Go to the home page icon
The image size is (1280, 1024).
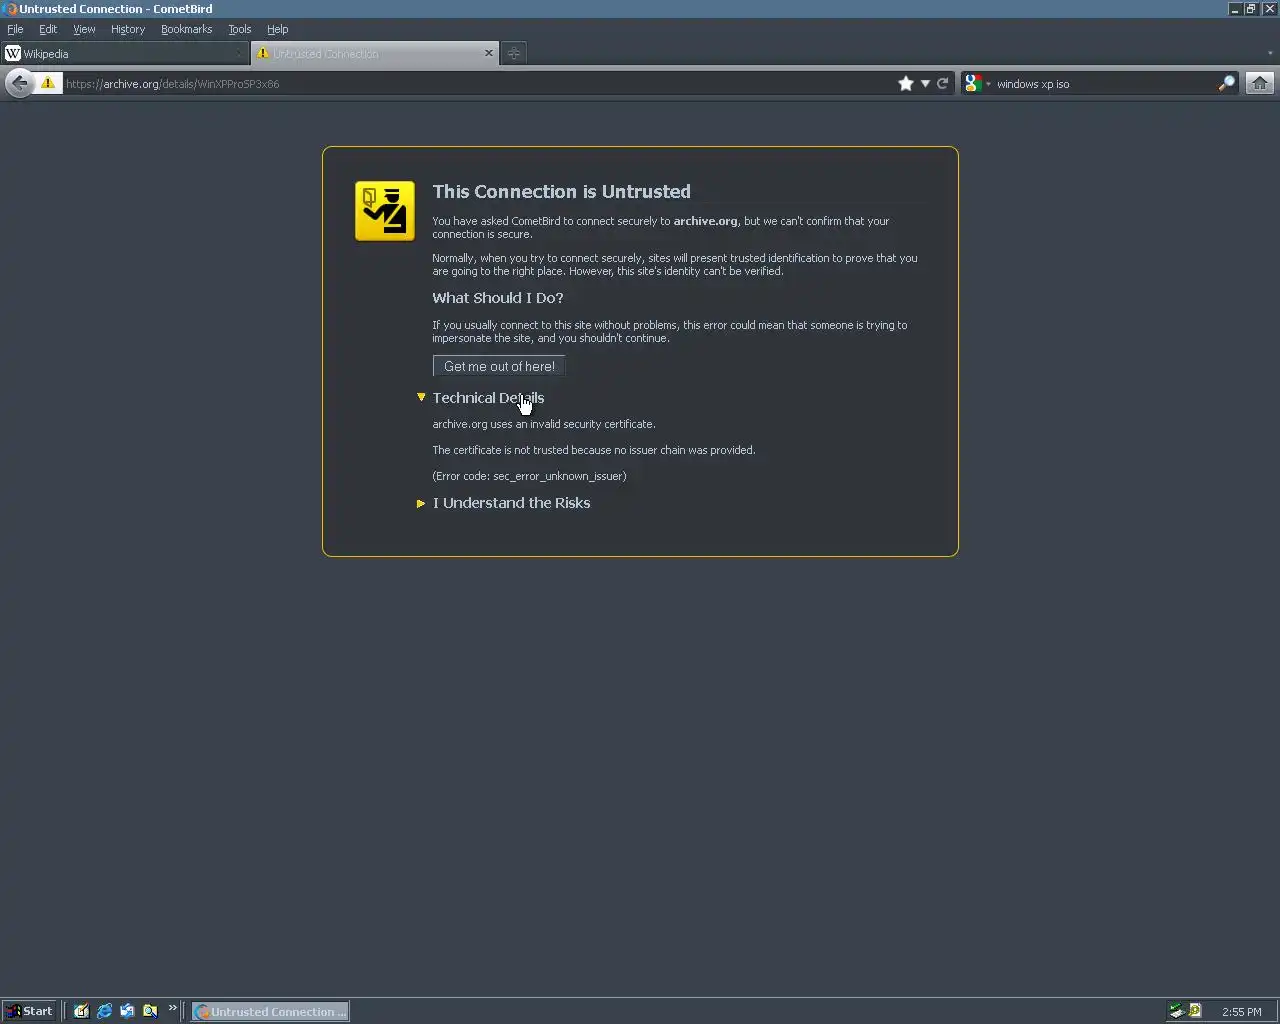(x=1260, y=84)
